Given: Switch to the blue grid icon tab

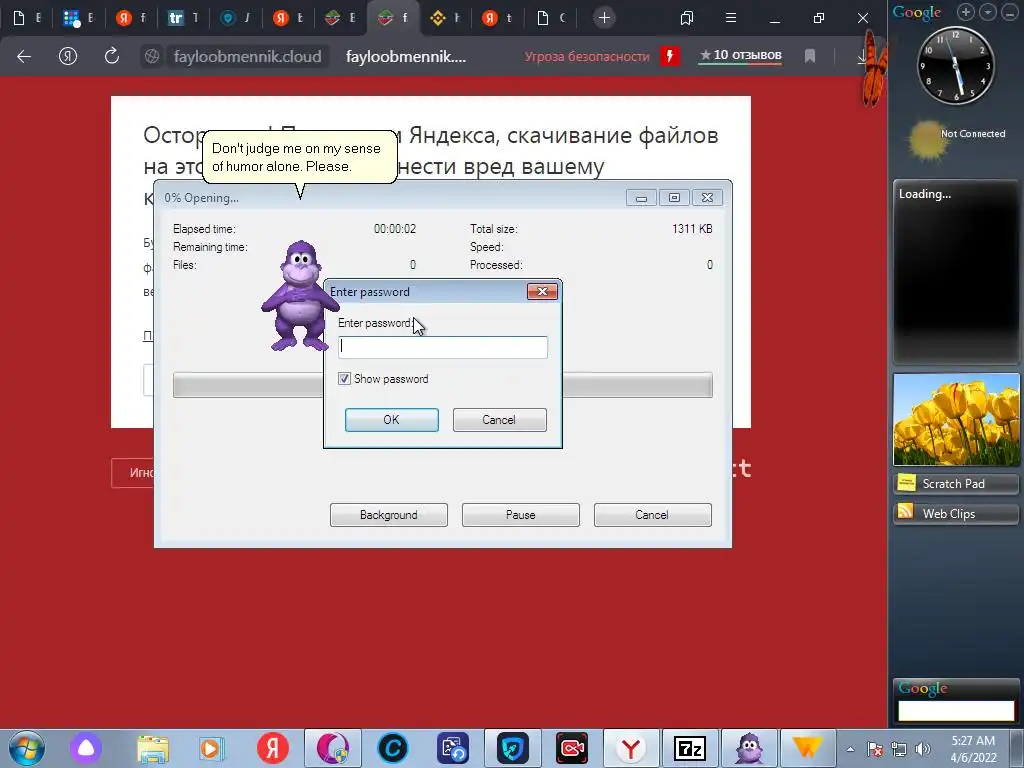Looking at the screenshot, I should pyautogui.click(x=78, y=18).
